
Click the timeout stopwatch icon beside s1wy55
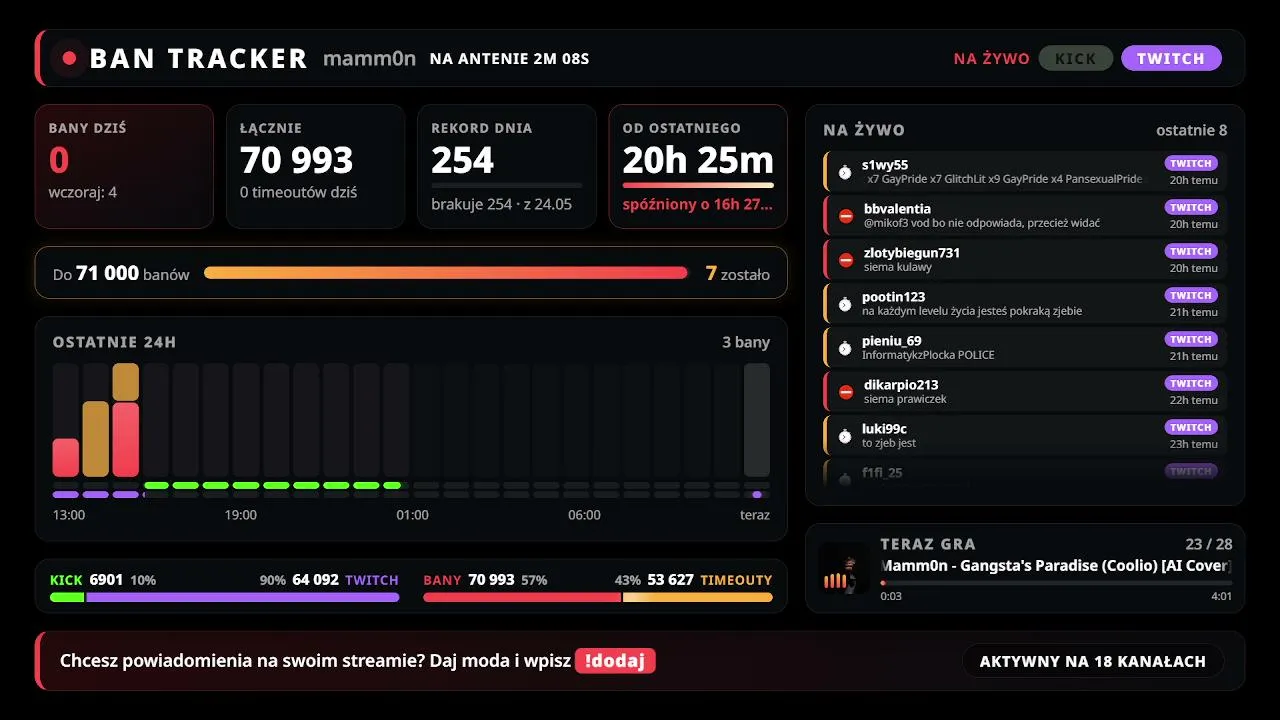point(845,172)
